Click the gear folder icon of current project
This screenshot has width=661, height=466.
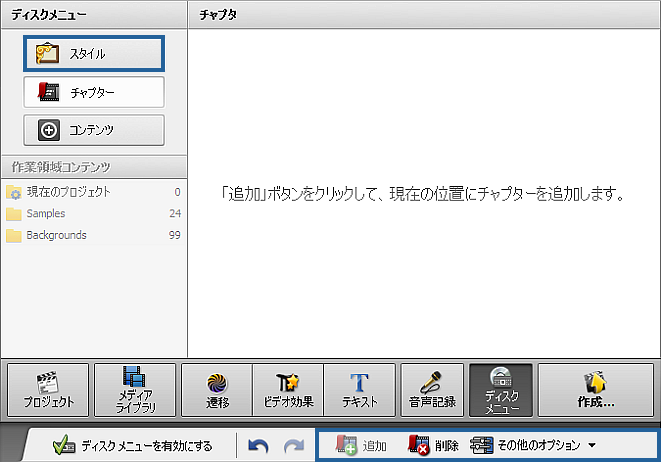tap(14, 193)
